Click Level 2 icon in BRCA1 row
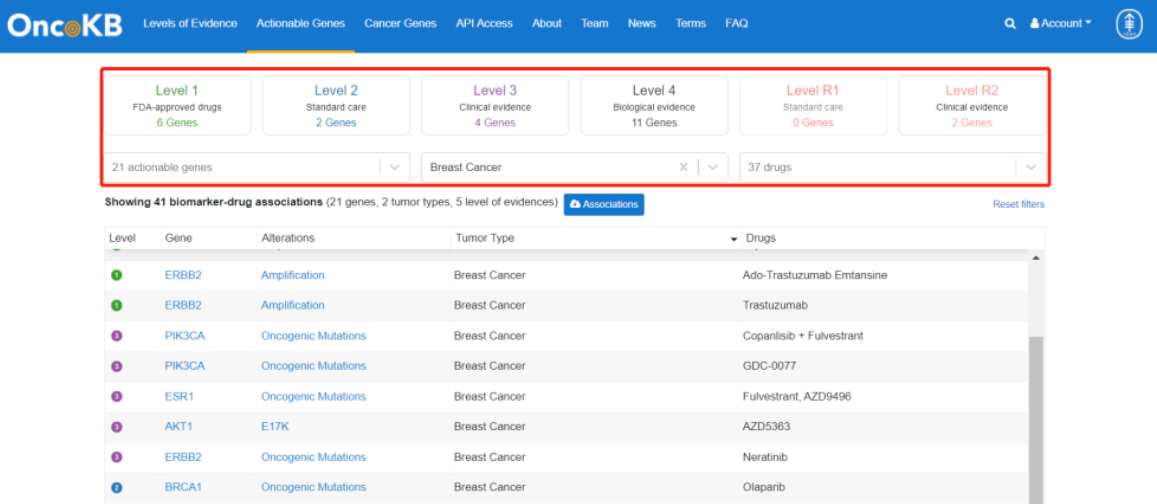This screenshot has height=504, width=1157. [116, 488]
